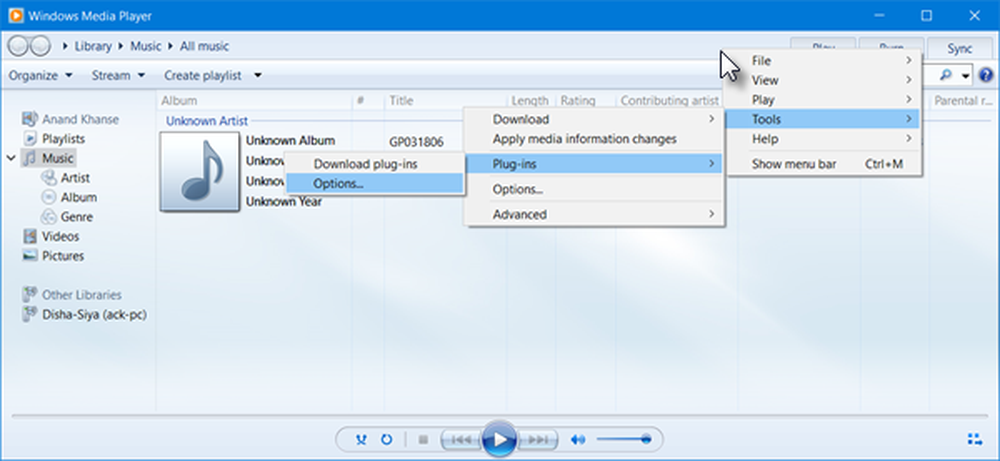Click Music in the breadcrumb
1000x461 pixels.
tap(146, 46)
